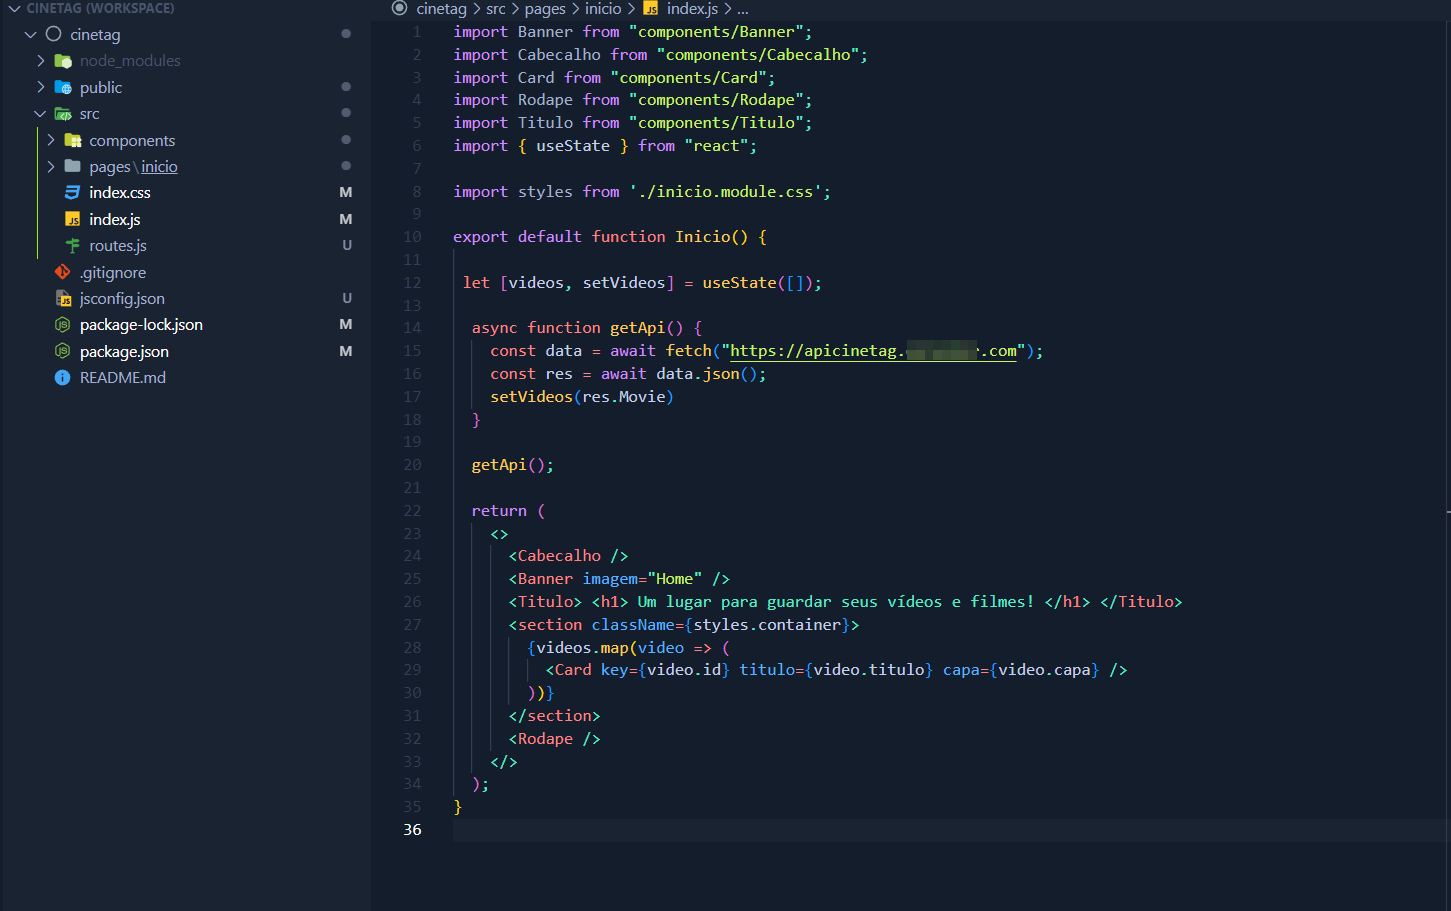Click the U status badge of jsconfig.json
This screenshot has height=911, width=1451.
347,298
